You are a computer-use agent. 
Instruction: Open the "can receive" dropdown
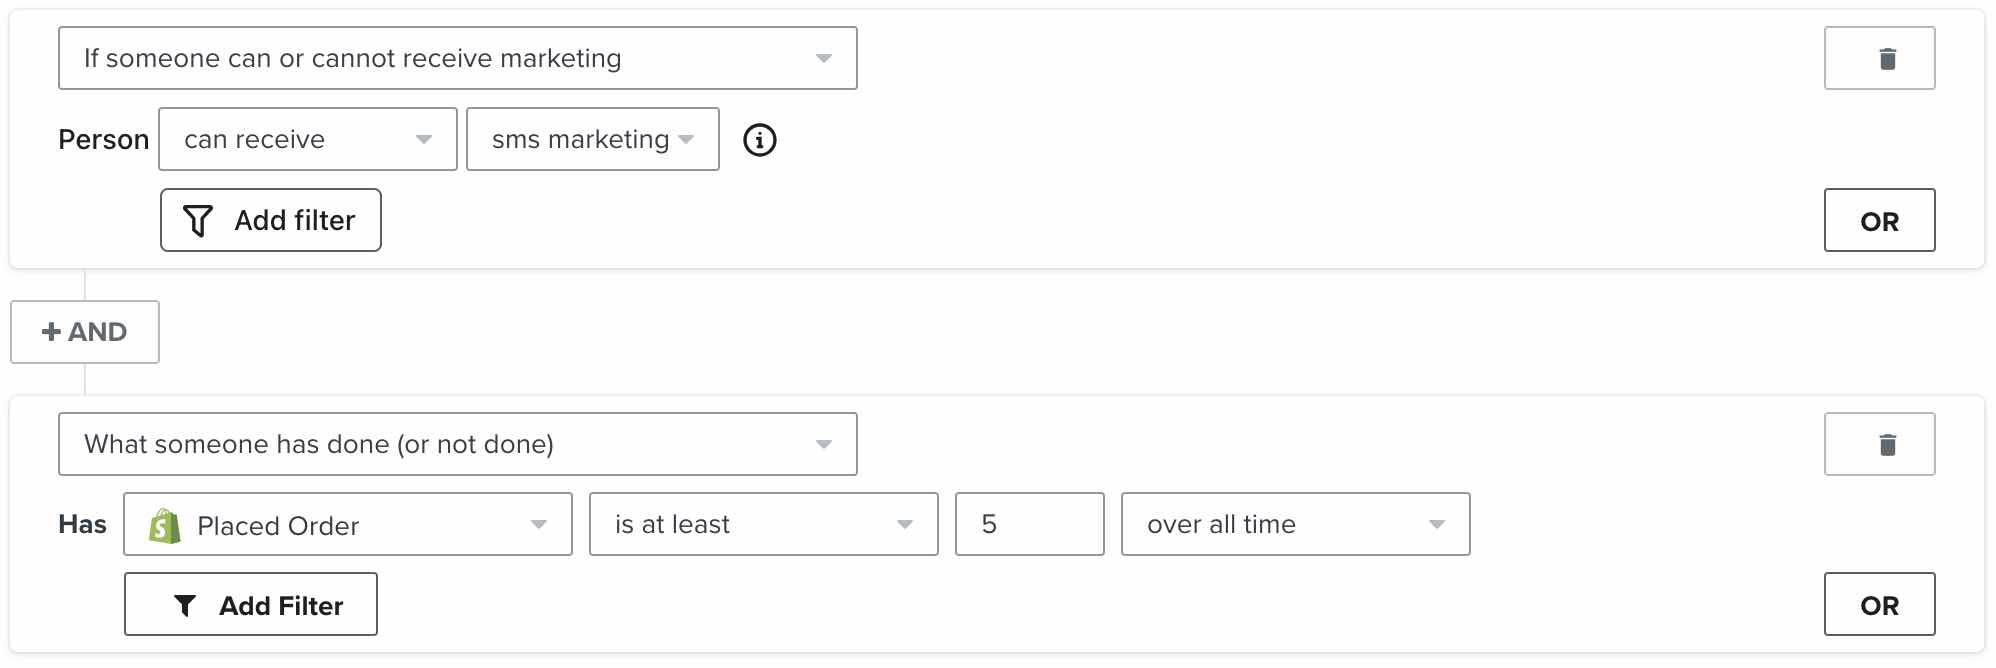point(307,140)
